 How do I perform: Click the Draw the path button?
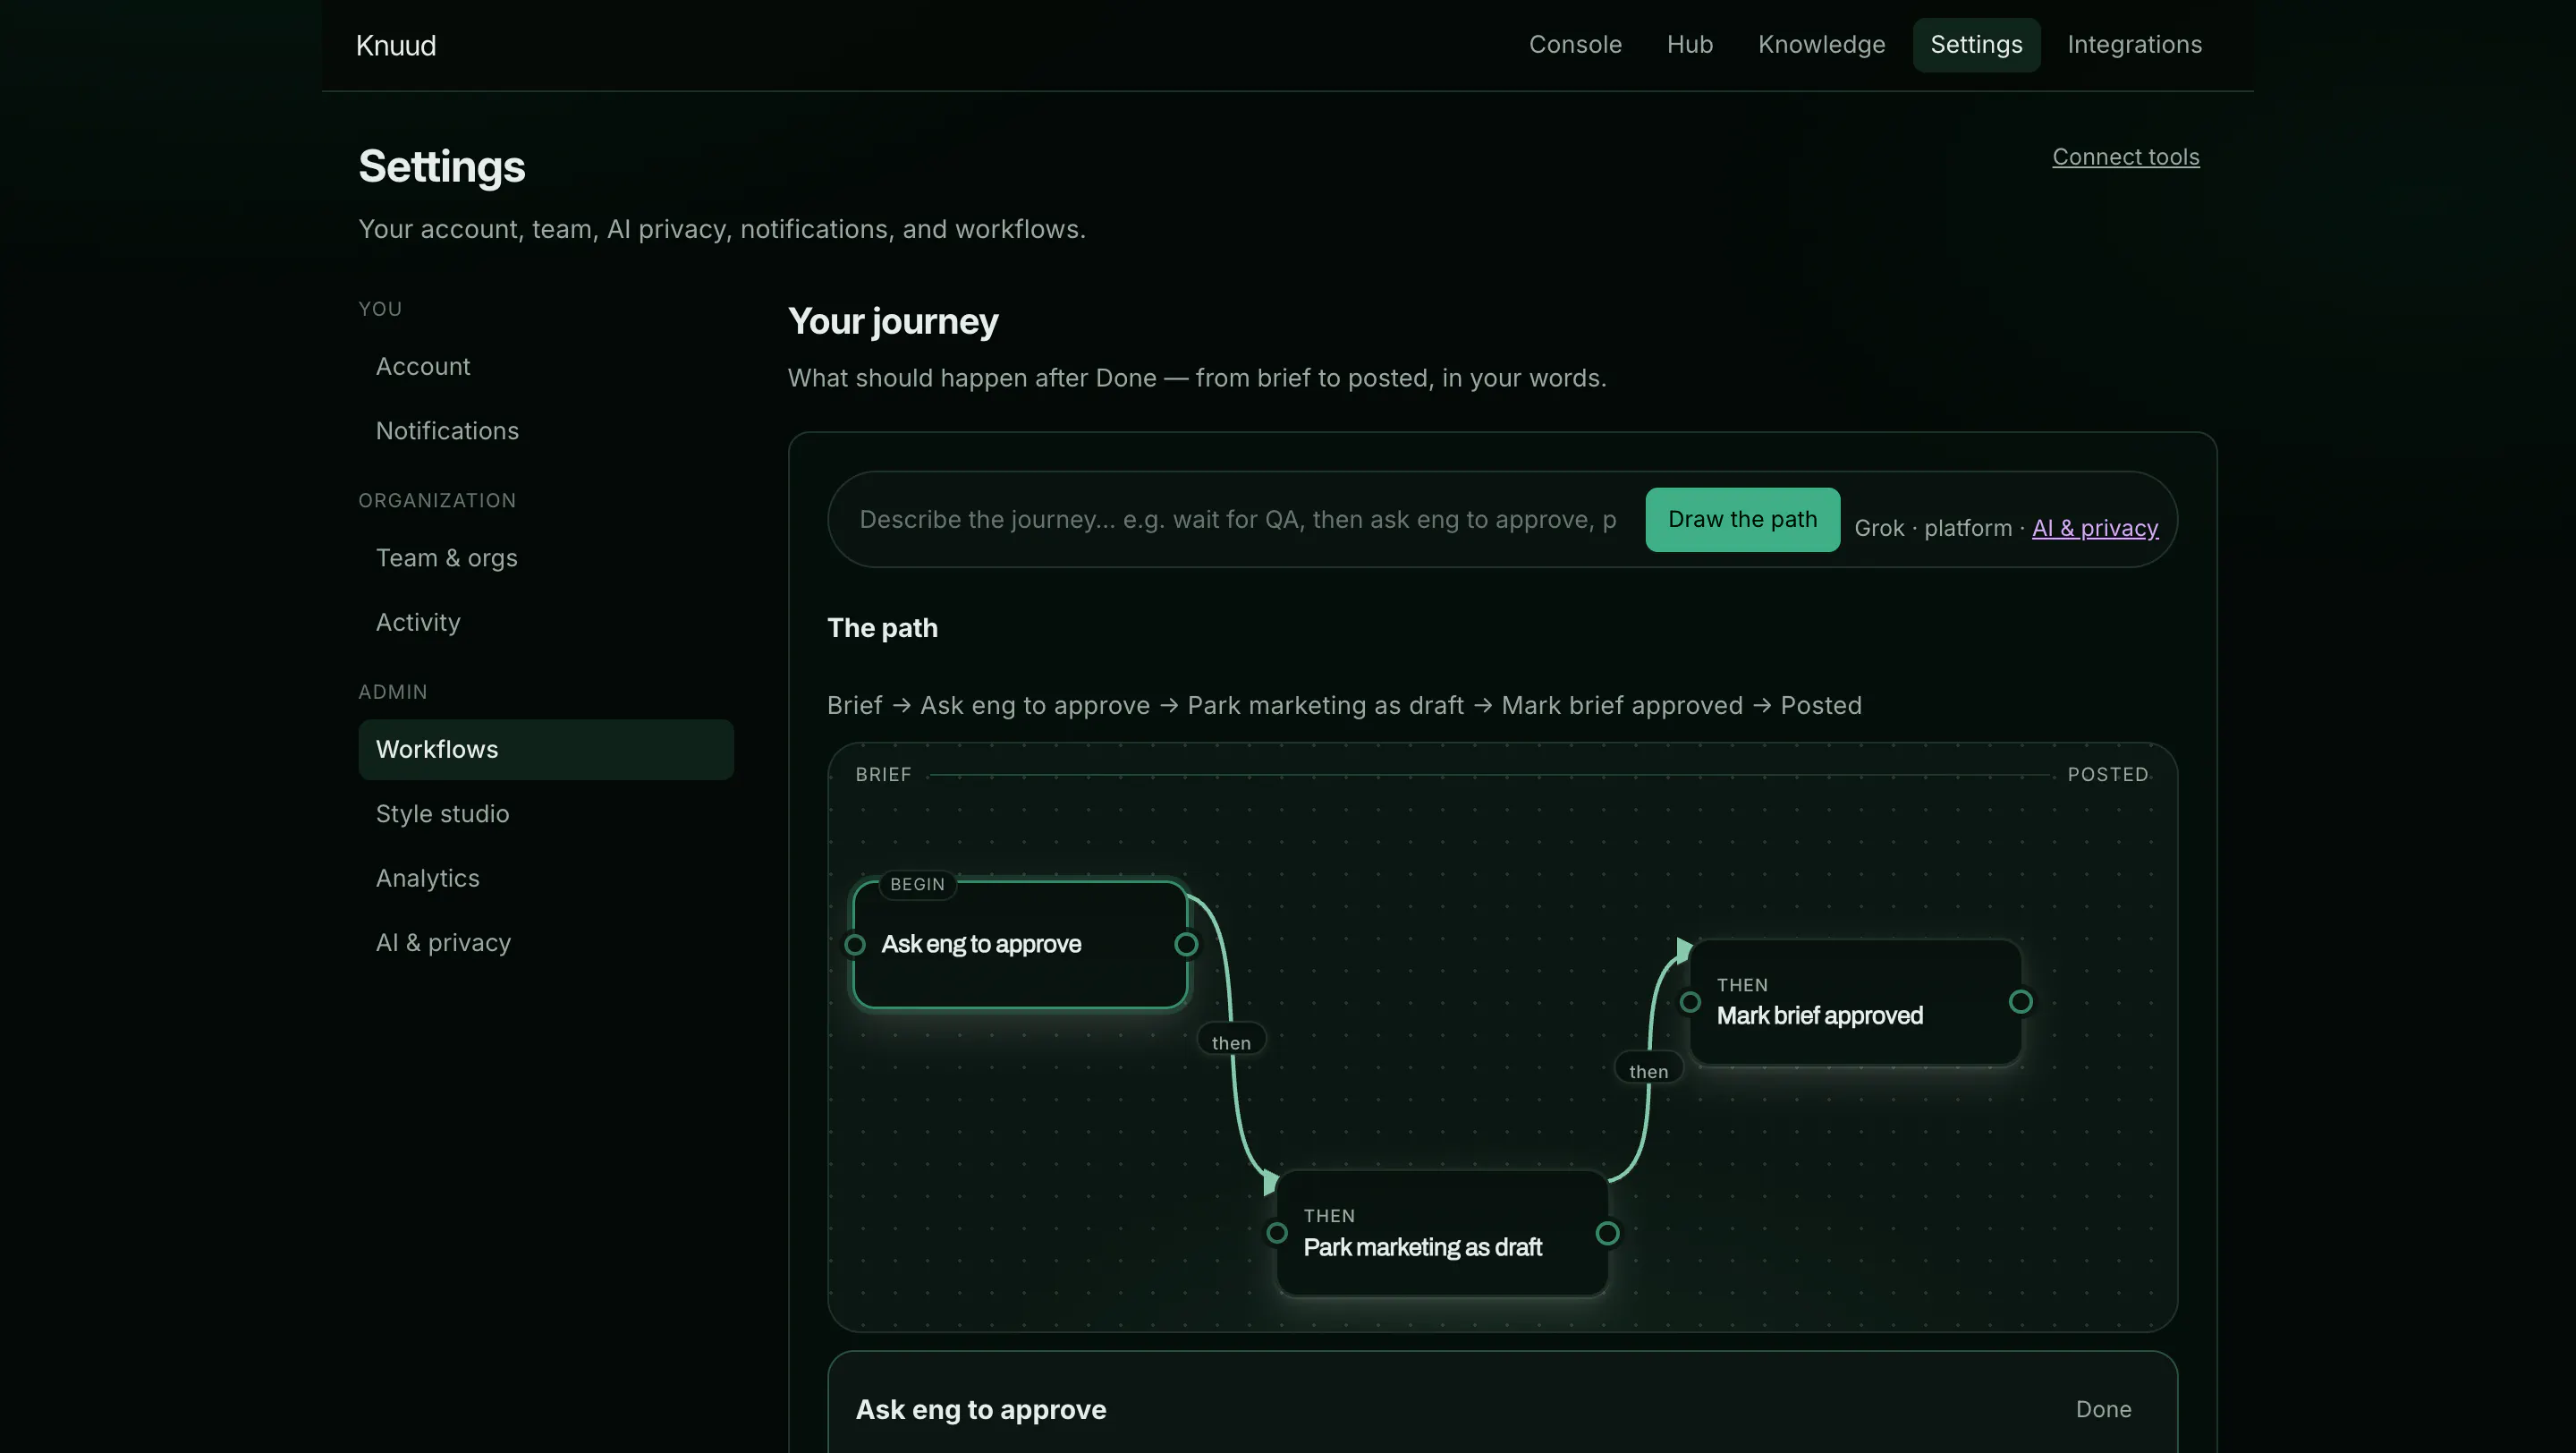[x=1742, y=520]
